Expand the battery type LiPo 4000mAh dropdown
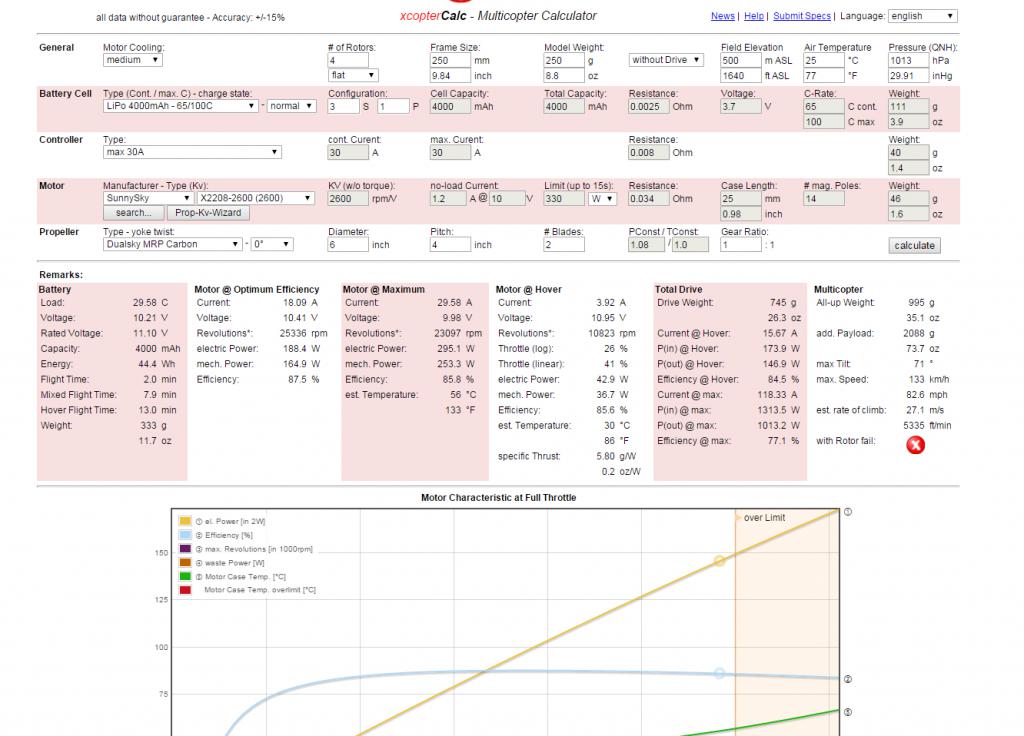Viewport: 1024px width, 736px height. [x=180, y=106]
